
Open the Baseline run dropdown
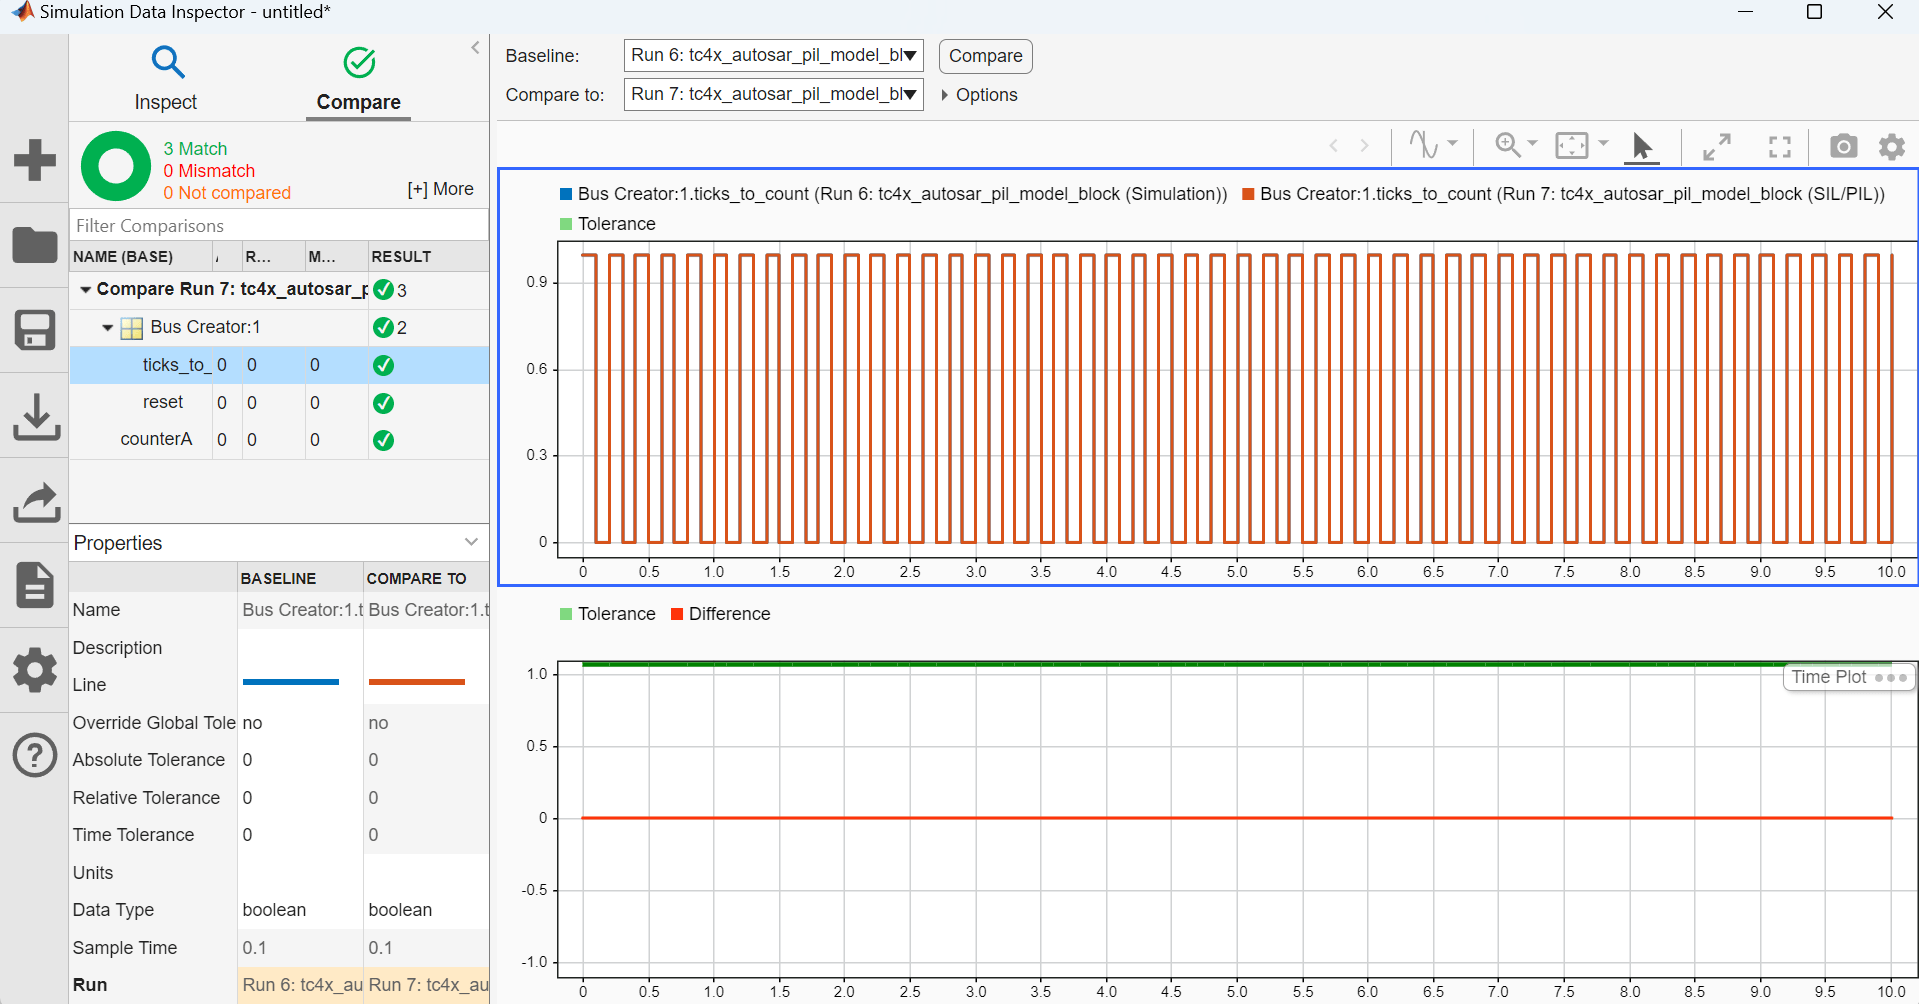point(773,56)
